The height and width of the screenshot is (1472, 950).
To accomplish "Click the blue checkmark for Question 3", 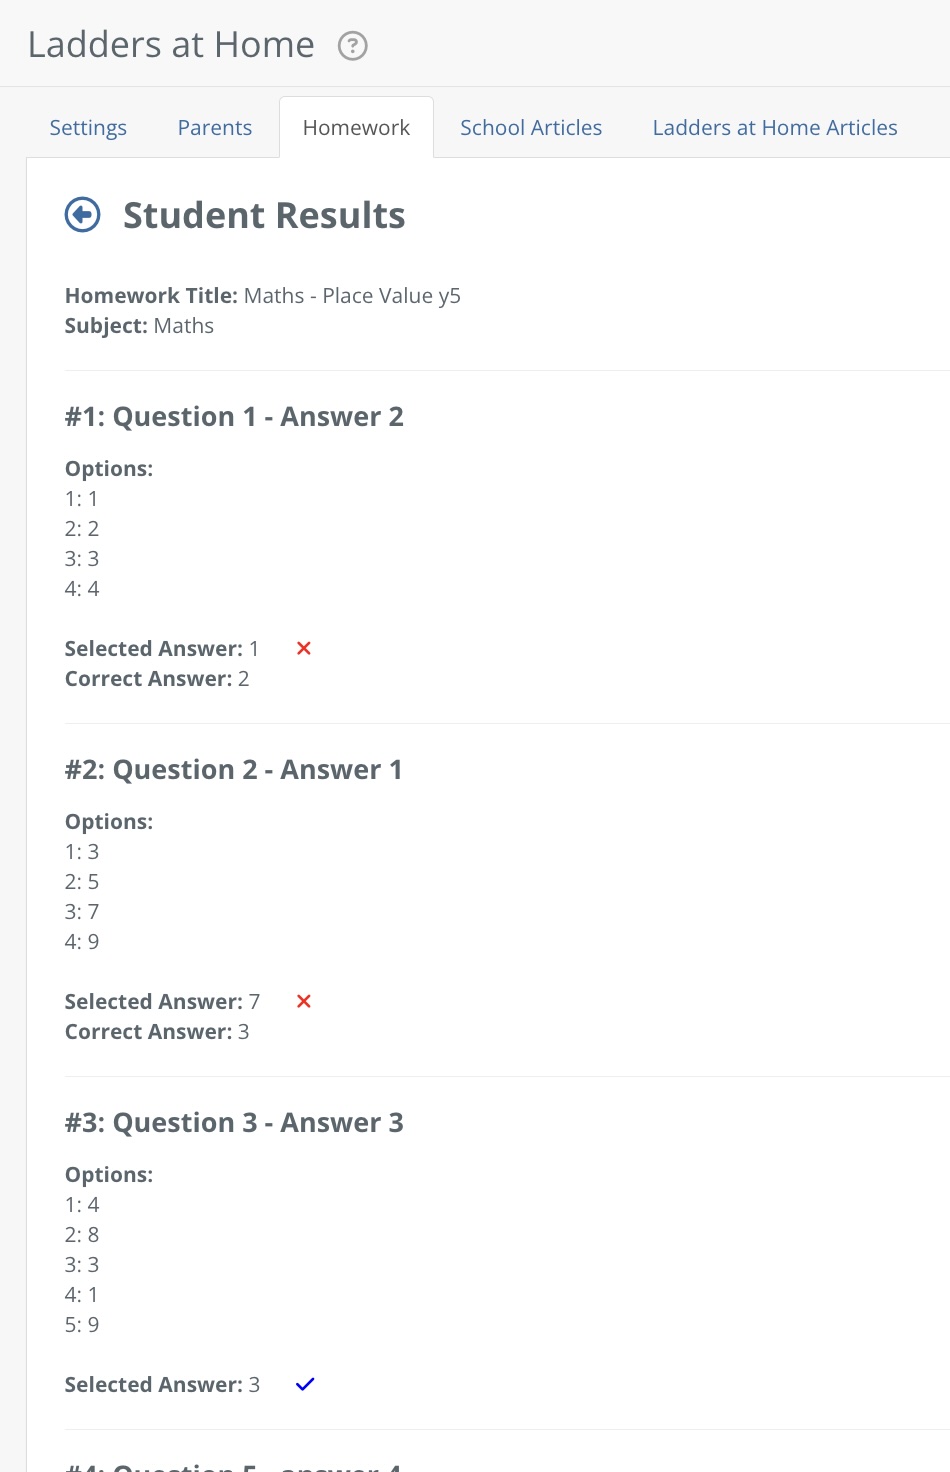I will coord(305,1384).
